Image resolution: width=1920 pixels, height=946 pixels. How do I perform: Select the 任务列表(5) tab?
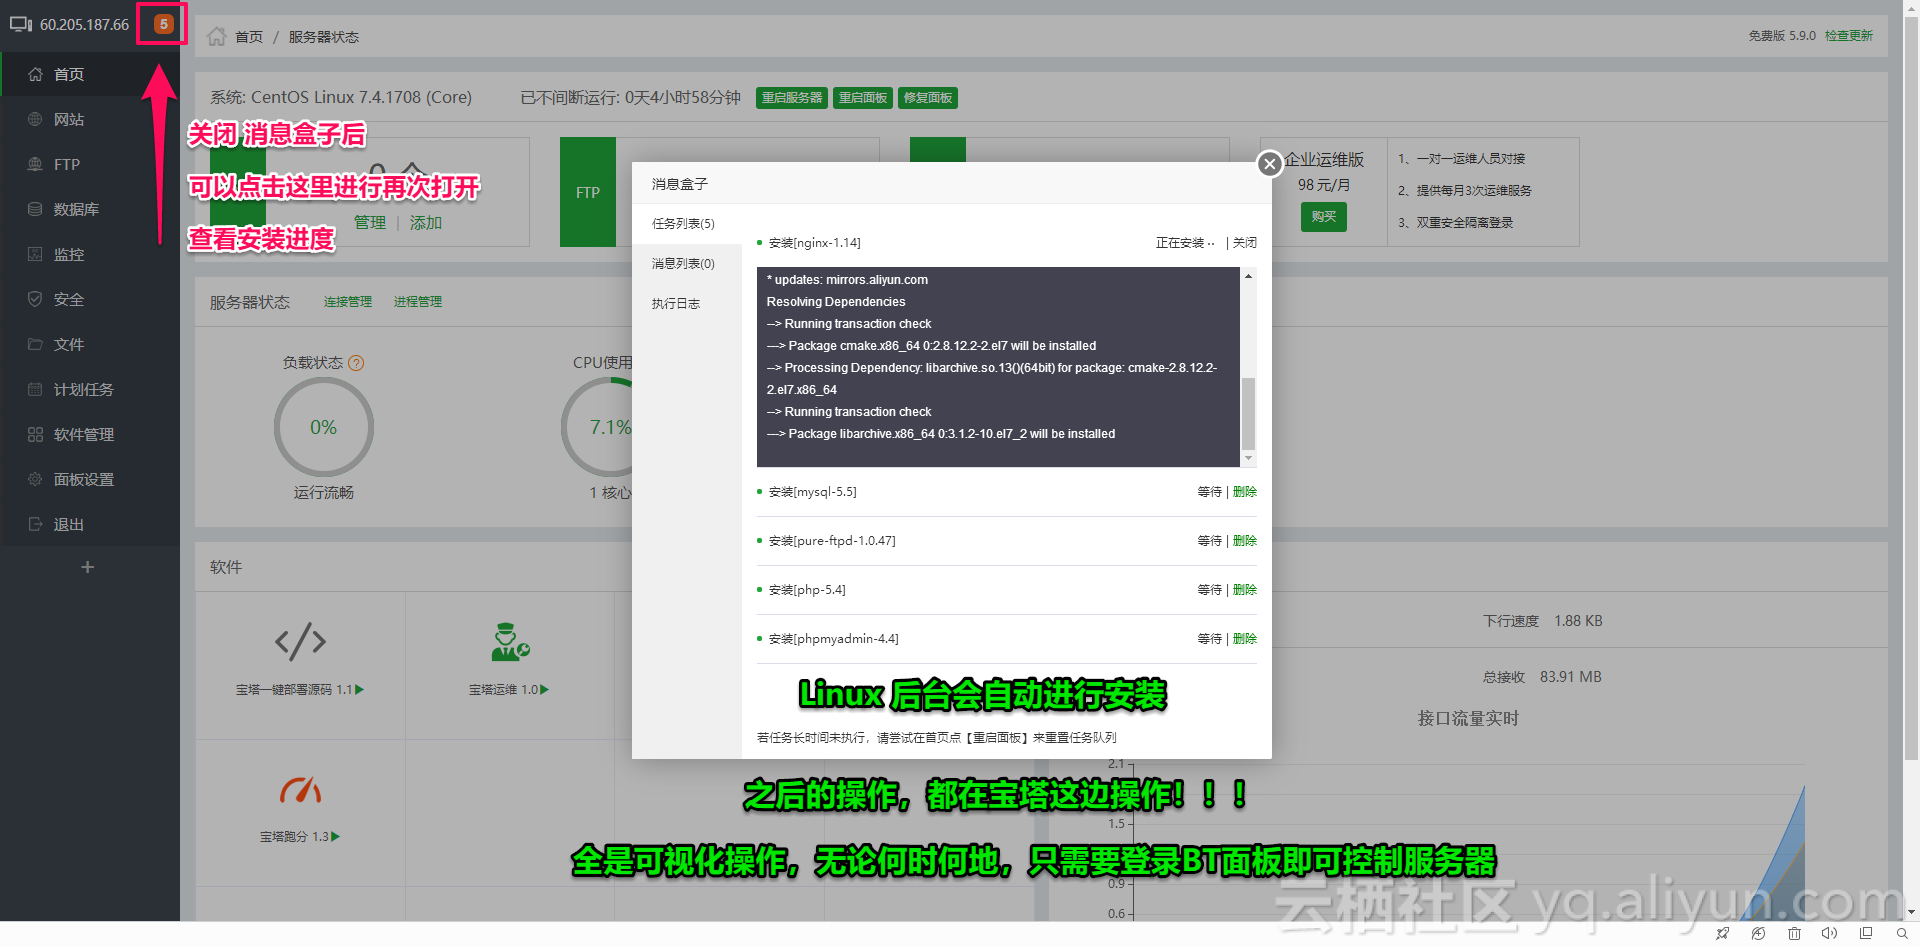pyautogui.click(x=687, y=224)
